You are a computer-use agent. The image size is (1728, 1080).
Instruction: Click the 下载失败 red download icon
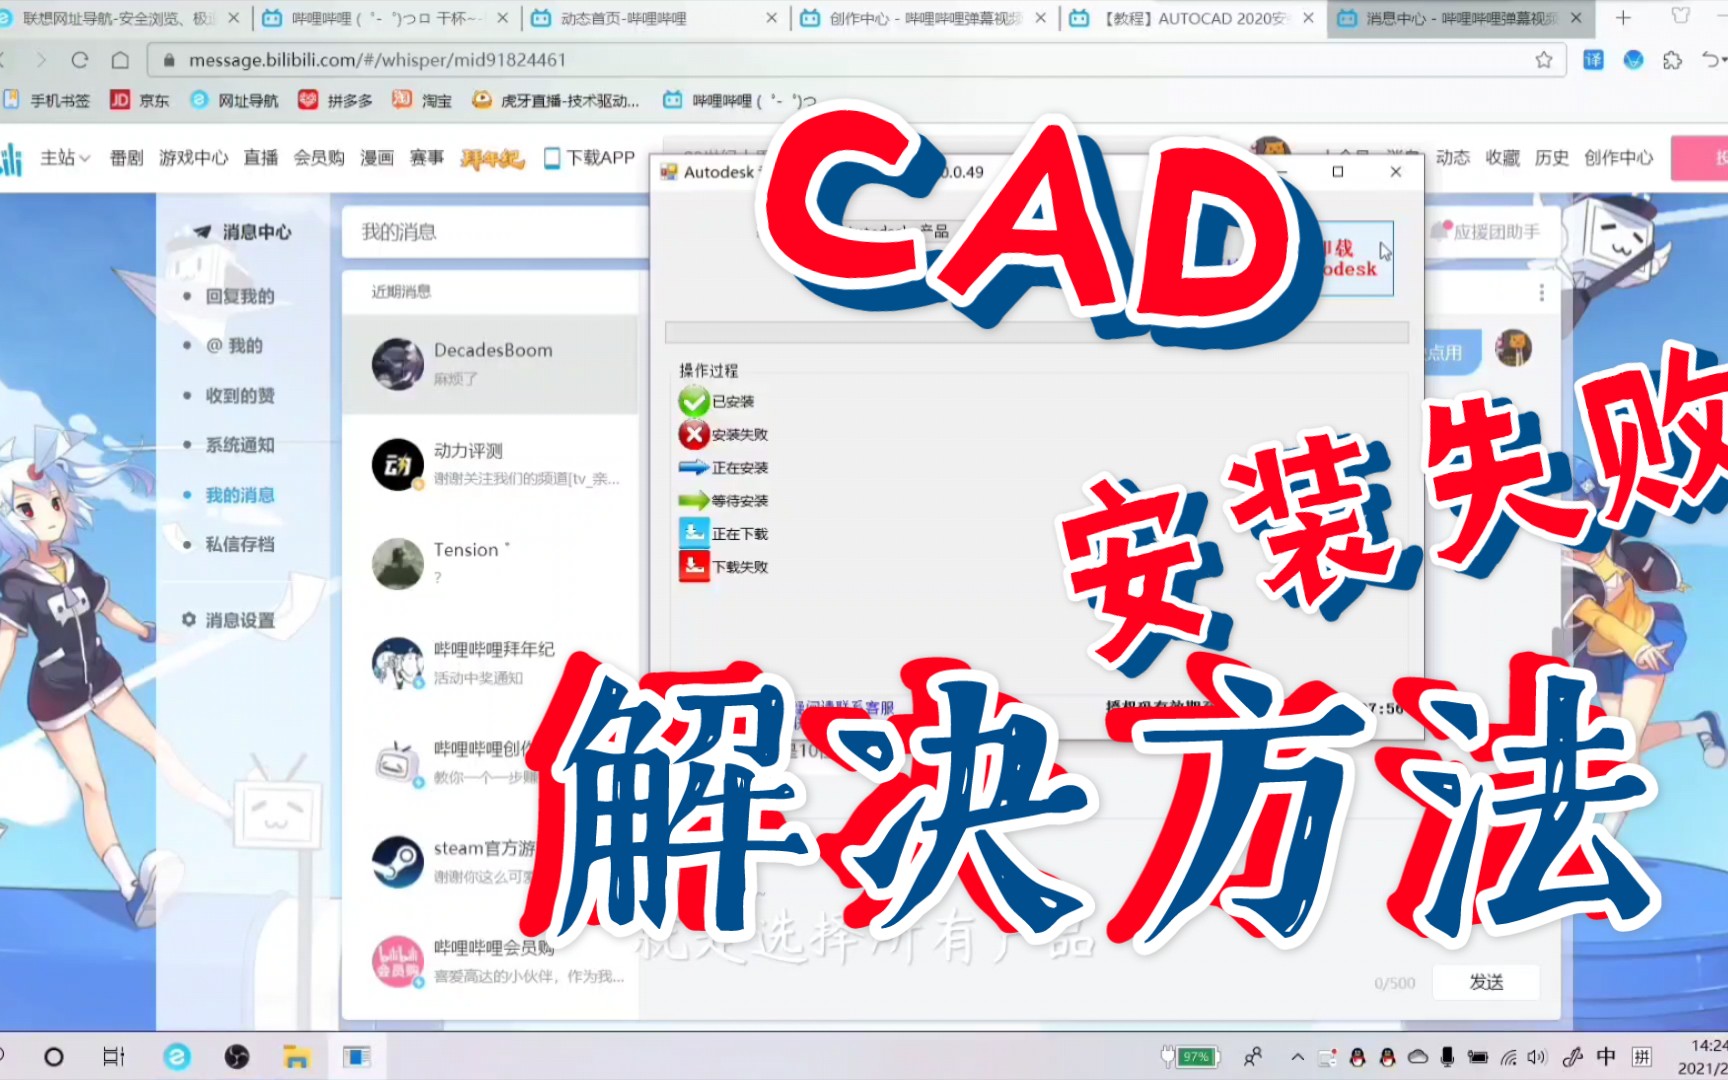[692, 567]
